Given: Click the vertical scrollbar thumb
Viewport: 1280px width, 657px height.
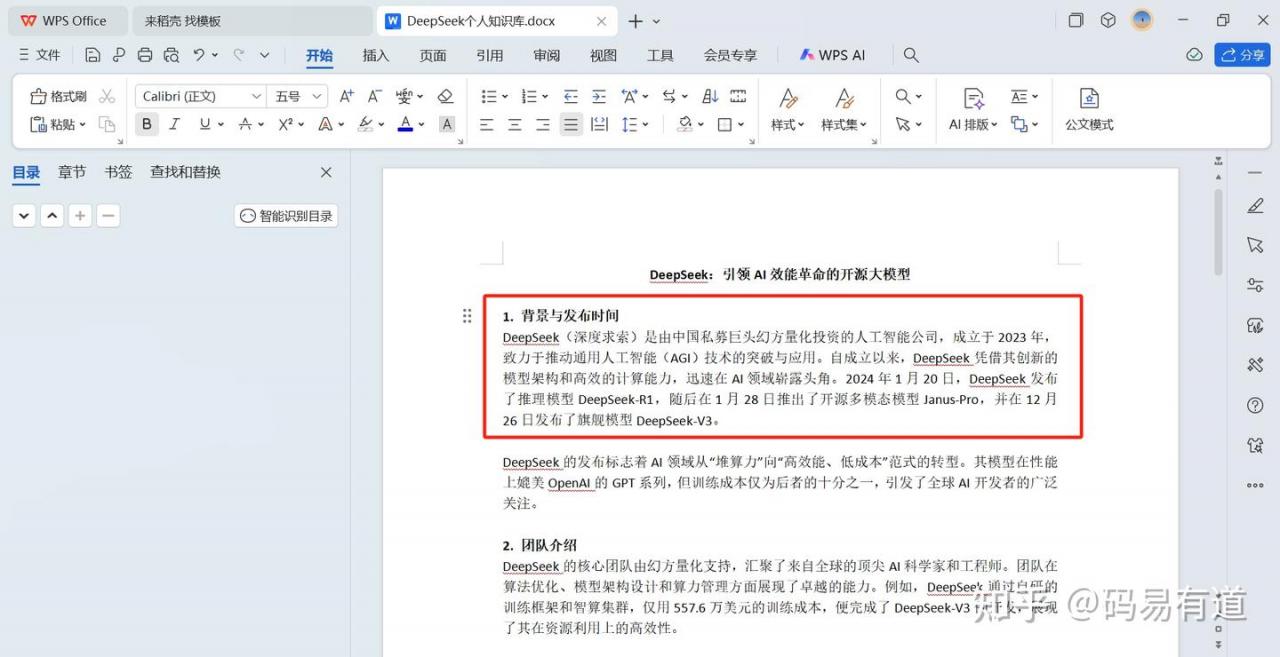Looking at the screenshot, I should (x=1218, y=231).
